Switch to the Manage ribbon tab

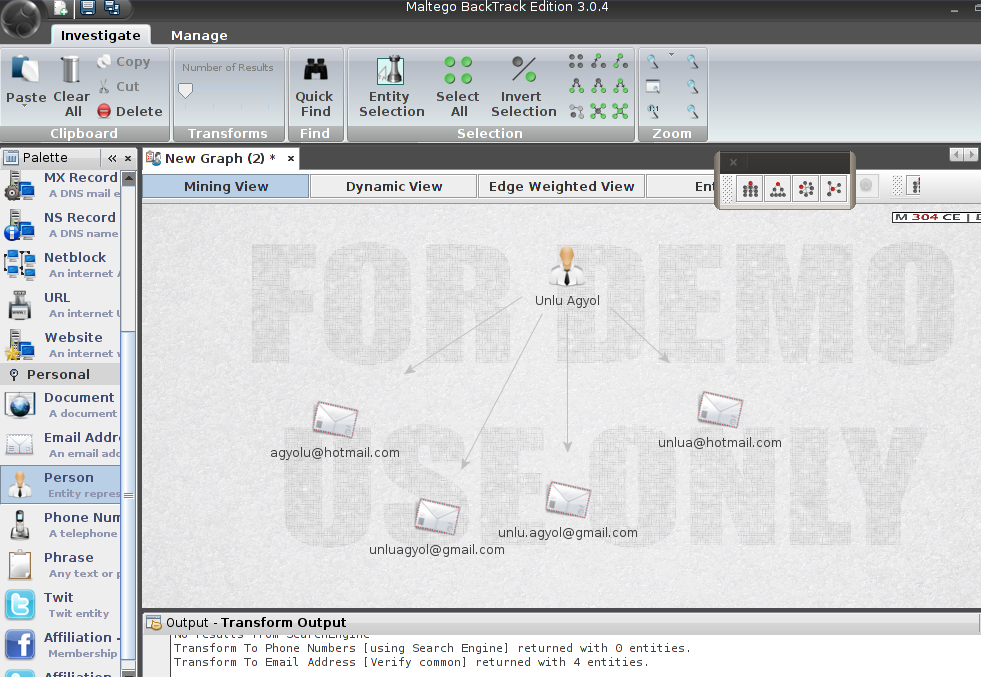199,36
